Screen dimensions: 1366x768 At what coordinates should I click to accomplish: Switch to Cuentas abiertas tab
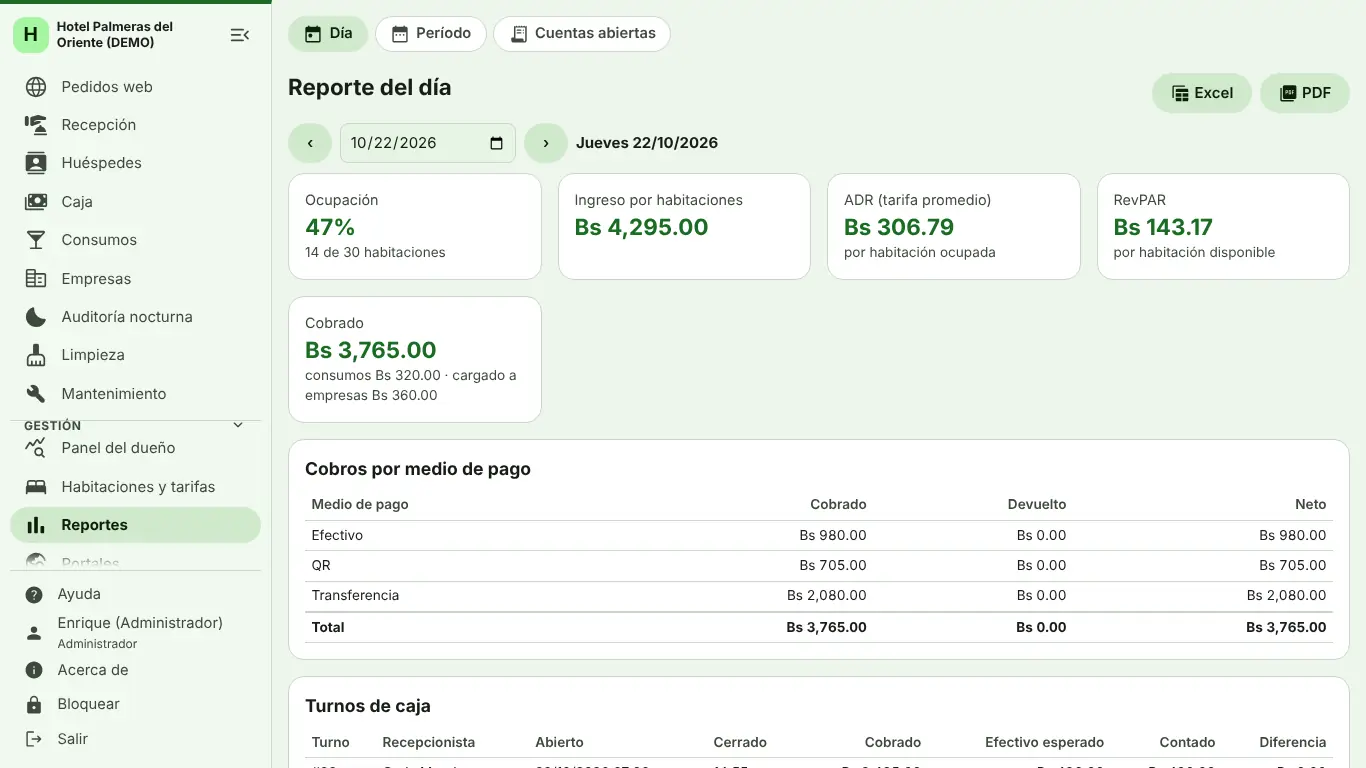[x=582, y=34]
